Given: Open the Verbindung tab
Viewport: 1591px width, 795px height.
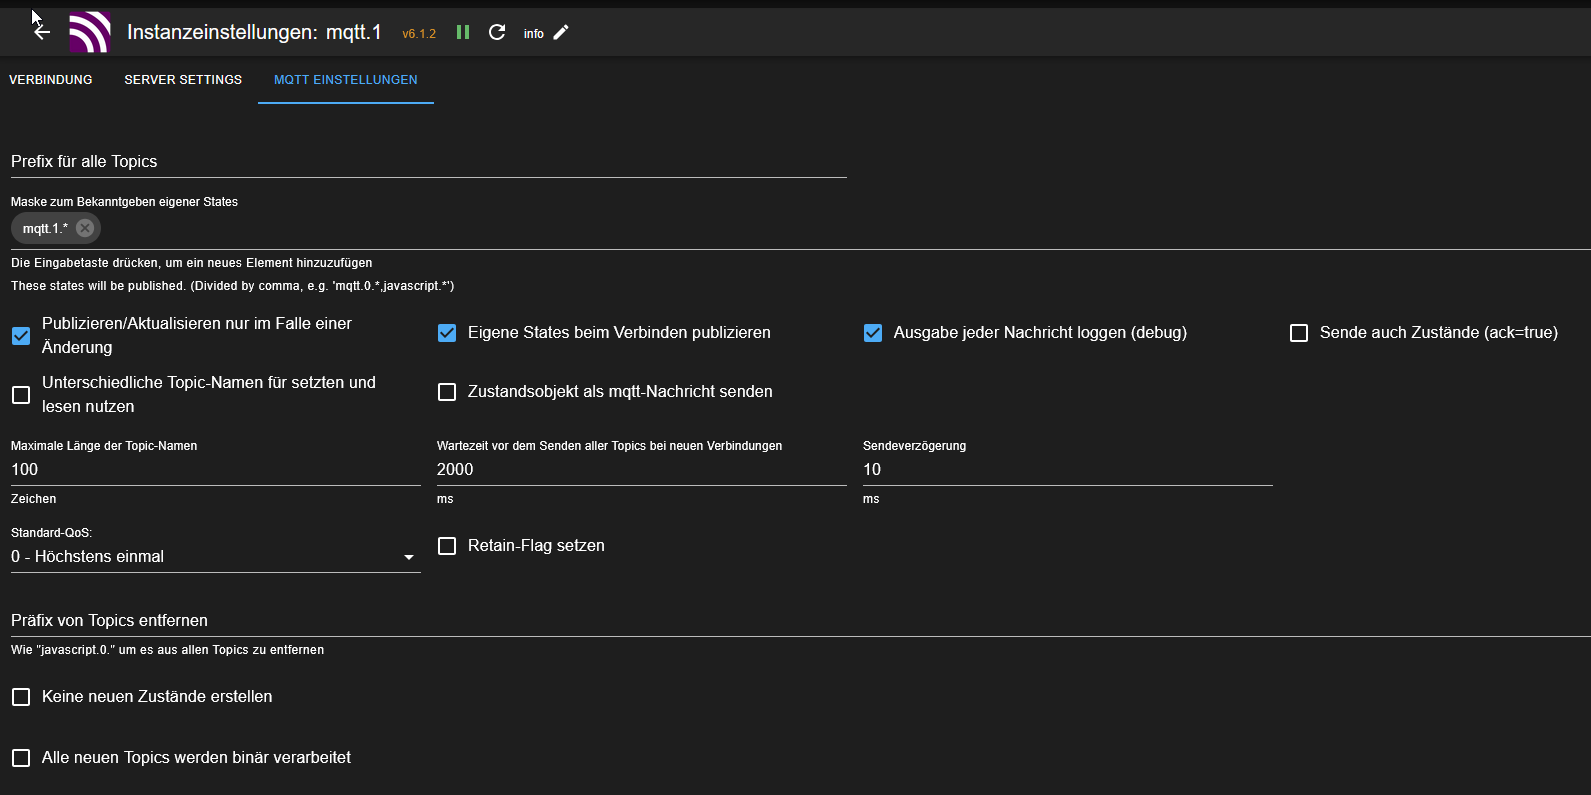Looking at the screenshot, I should pyautogui.click(x=51, y=80).
